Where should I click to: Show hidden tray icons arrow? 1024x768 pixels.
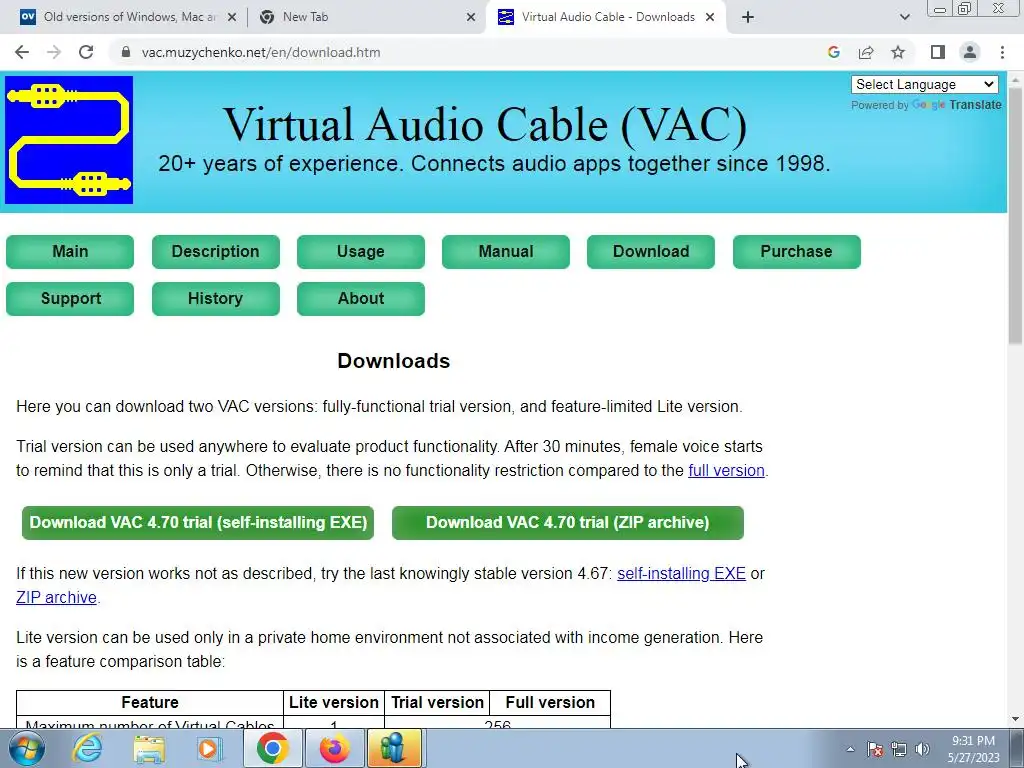click(x=850, y=749)
